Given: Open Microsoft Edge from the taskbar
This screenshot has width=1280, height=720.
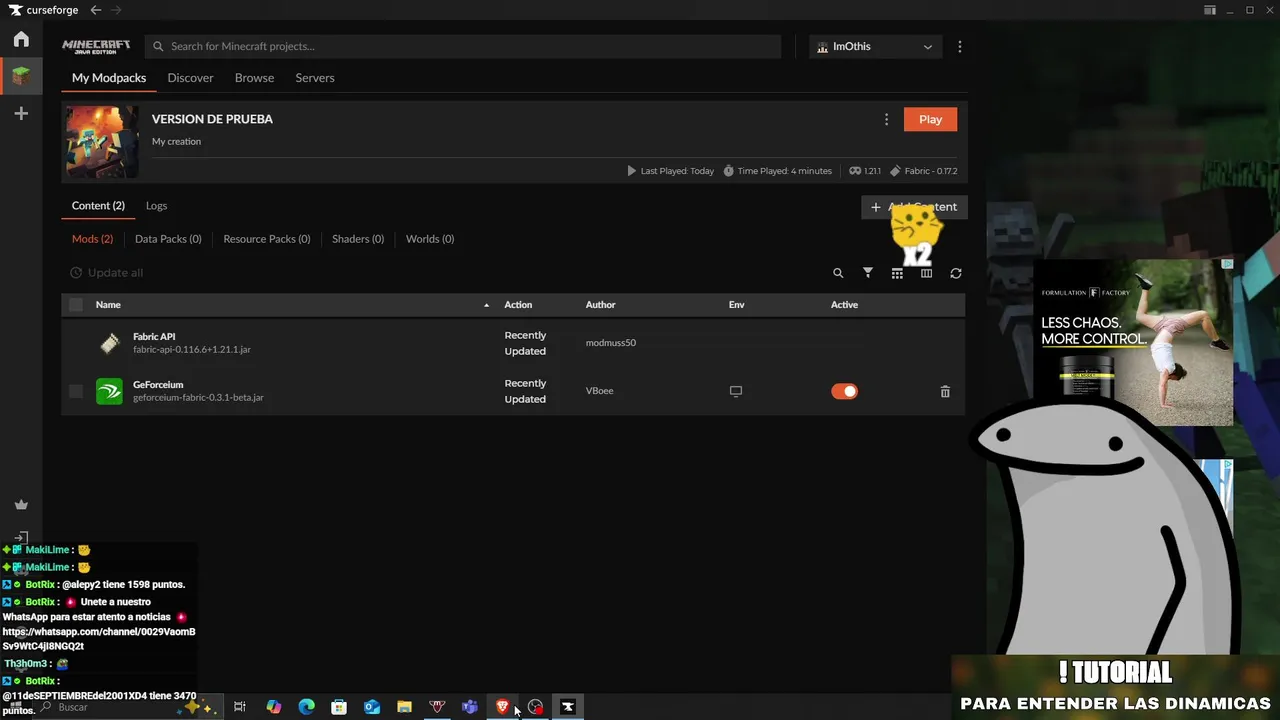Looking at the screenshot, I should (306, 707).
